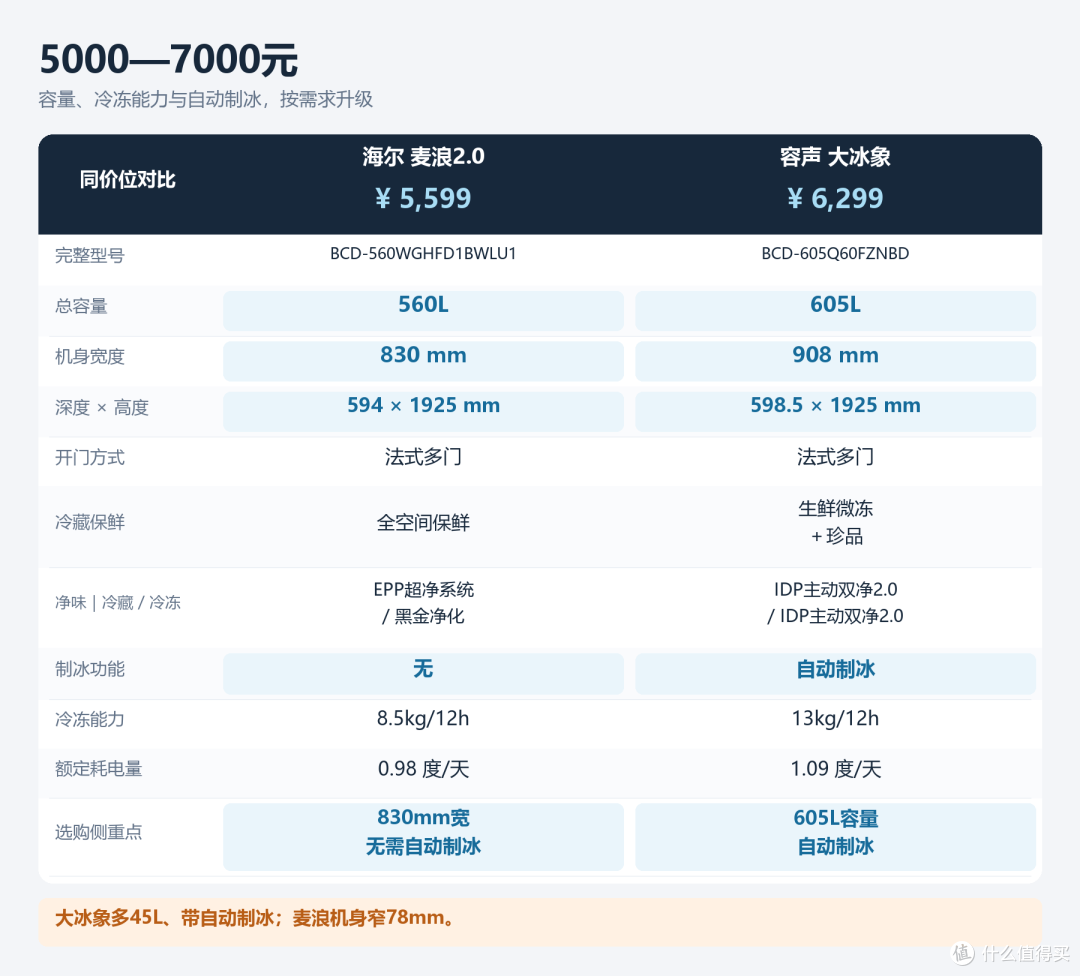Screen dimensions: 1080x976
Task: Click the 开门方式 row label
Action: (90, 457)
